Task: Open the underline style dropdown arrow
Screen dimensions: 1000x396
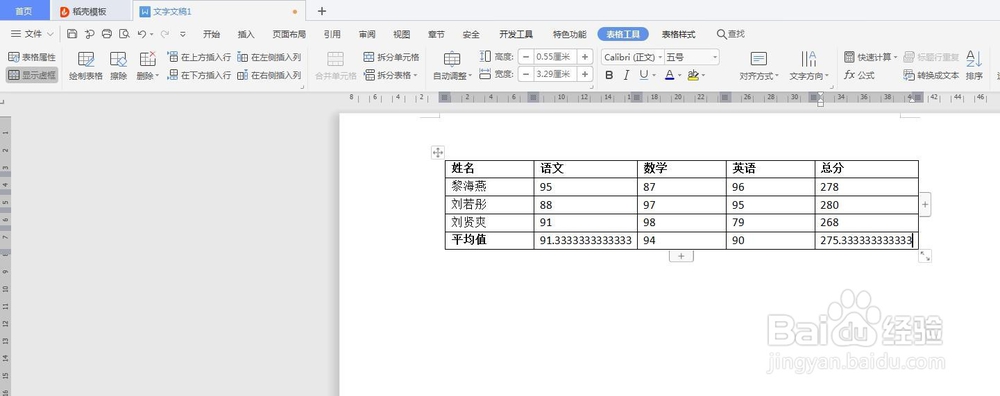Action: tap(654, 76)
